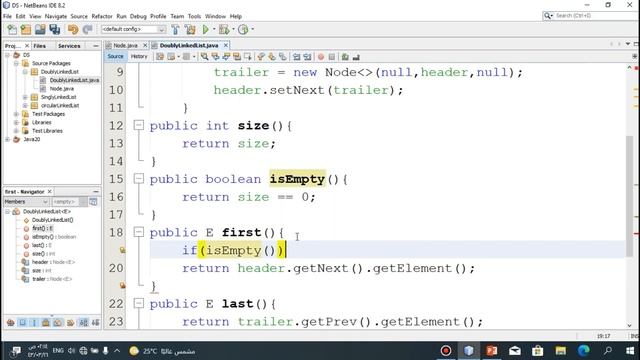Click the Last Edit icon in editor toolbar

pyautogui.click(x=160, y=57)
